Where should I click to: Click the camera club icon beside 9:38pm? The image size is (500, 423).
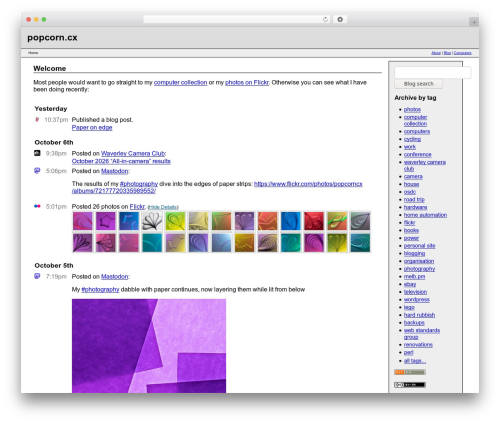tap(37, 153)
